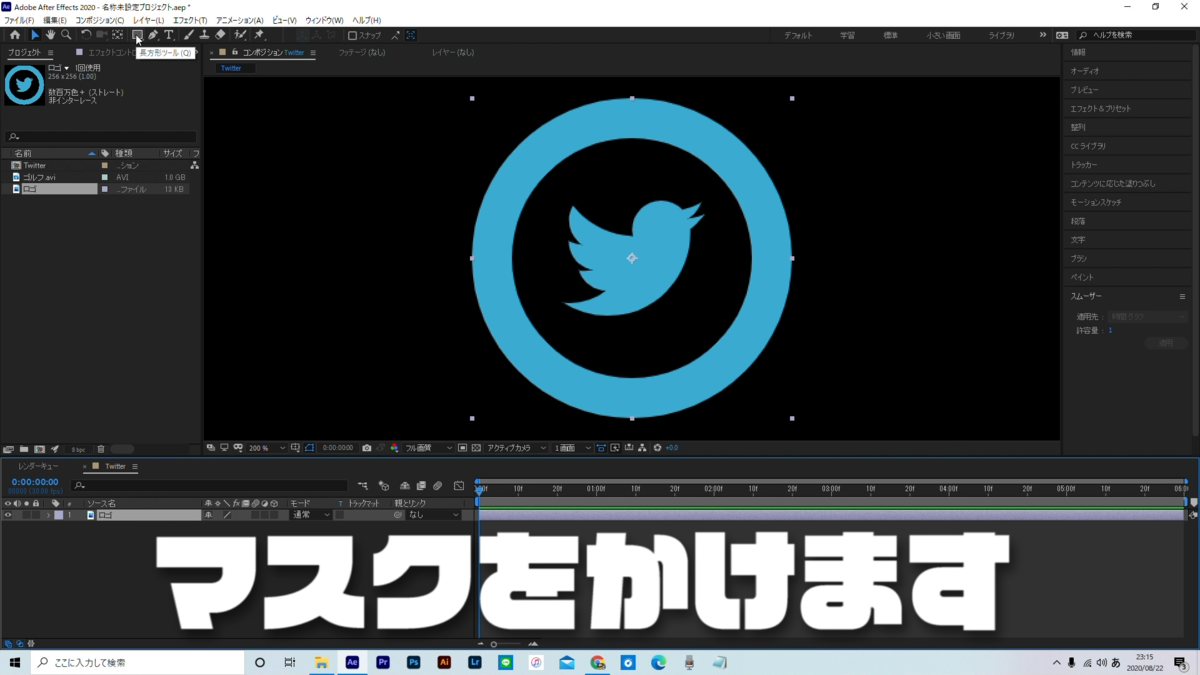Click the Home icon in toolbar

point(14,35)
